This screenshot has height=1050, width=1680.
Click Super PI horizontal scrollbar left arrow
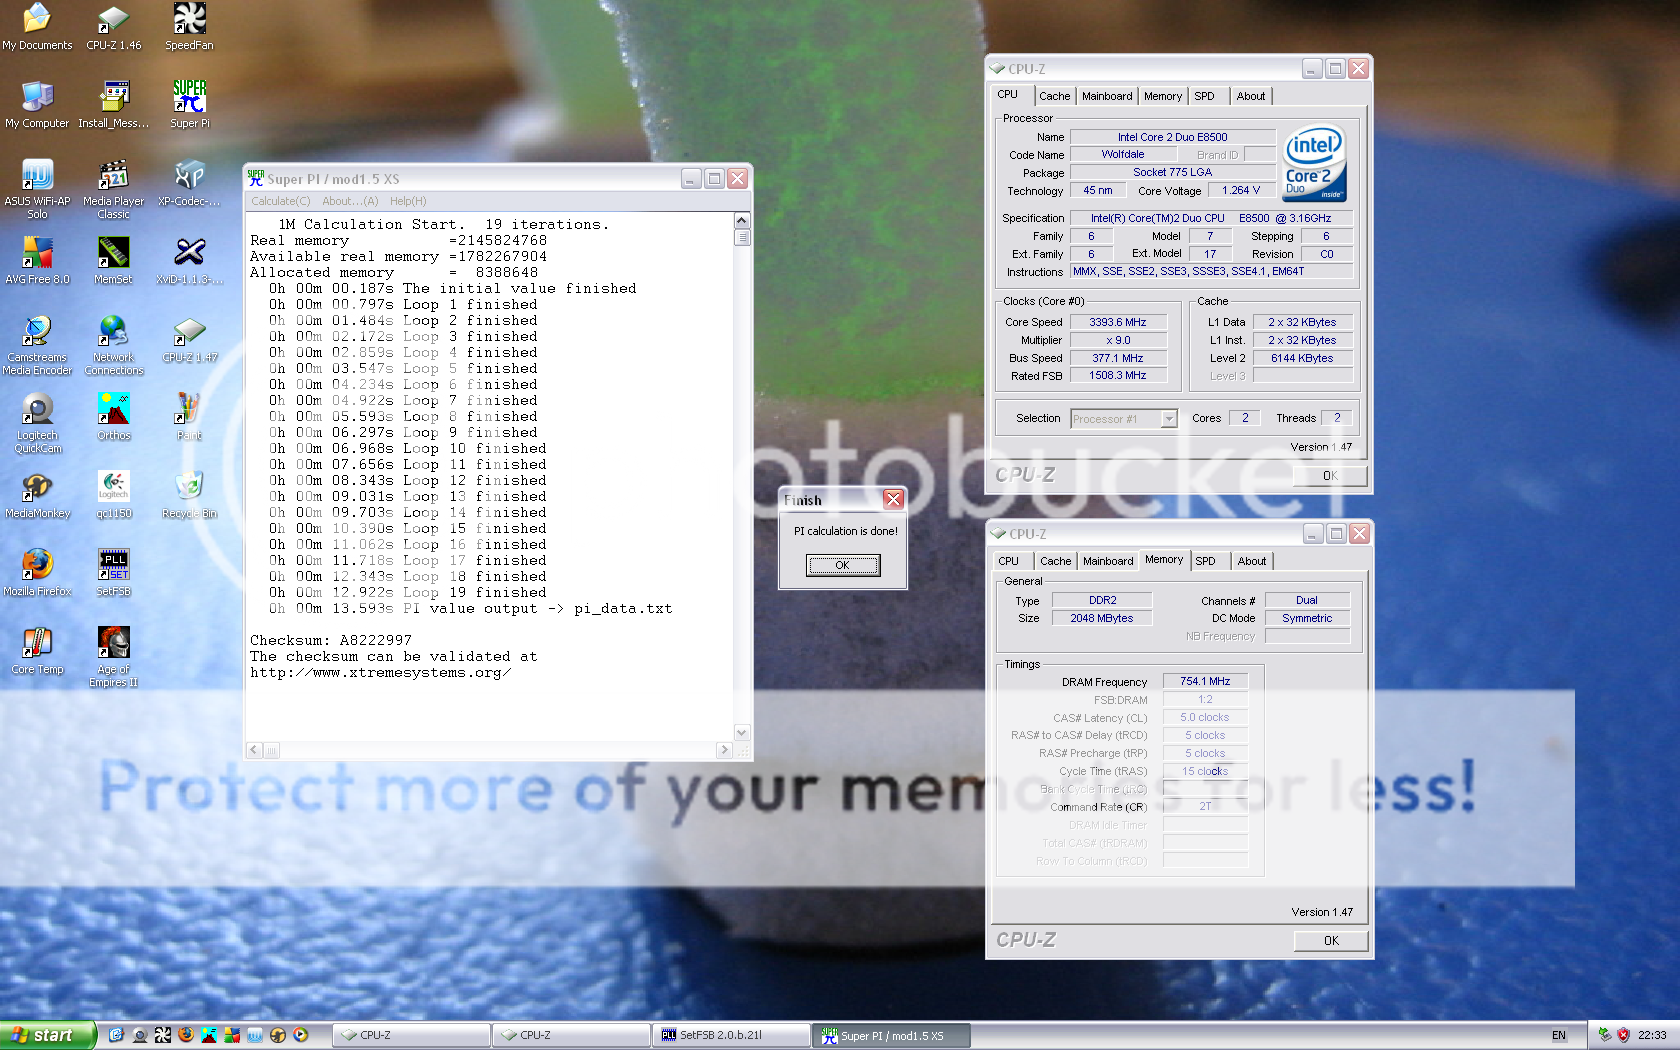click(x=254, y=750)
